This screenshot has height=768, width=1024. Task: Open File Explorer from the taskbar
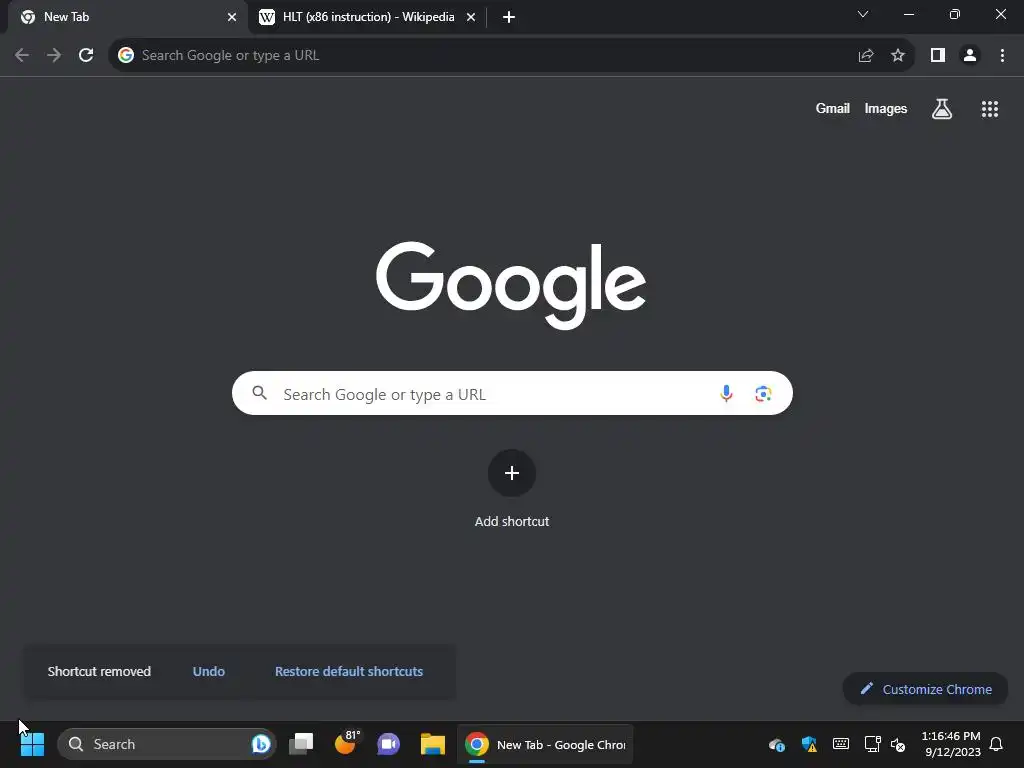(432, 744)
